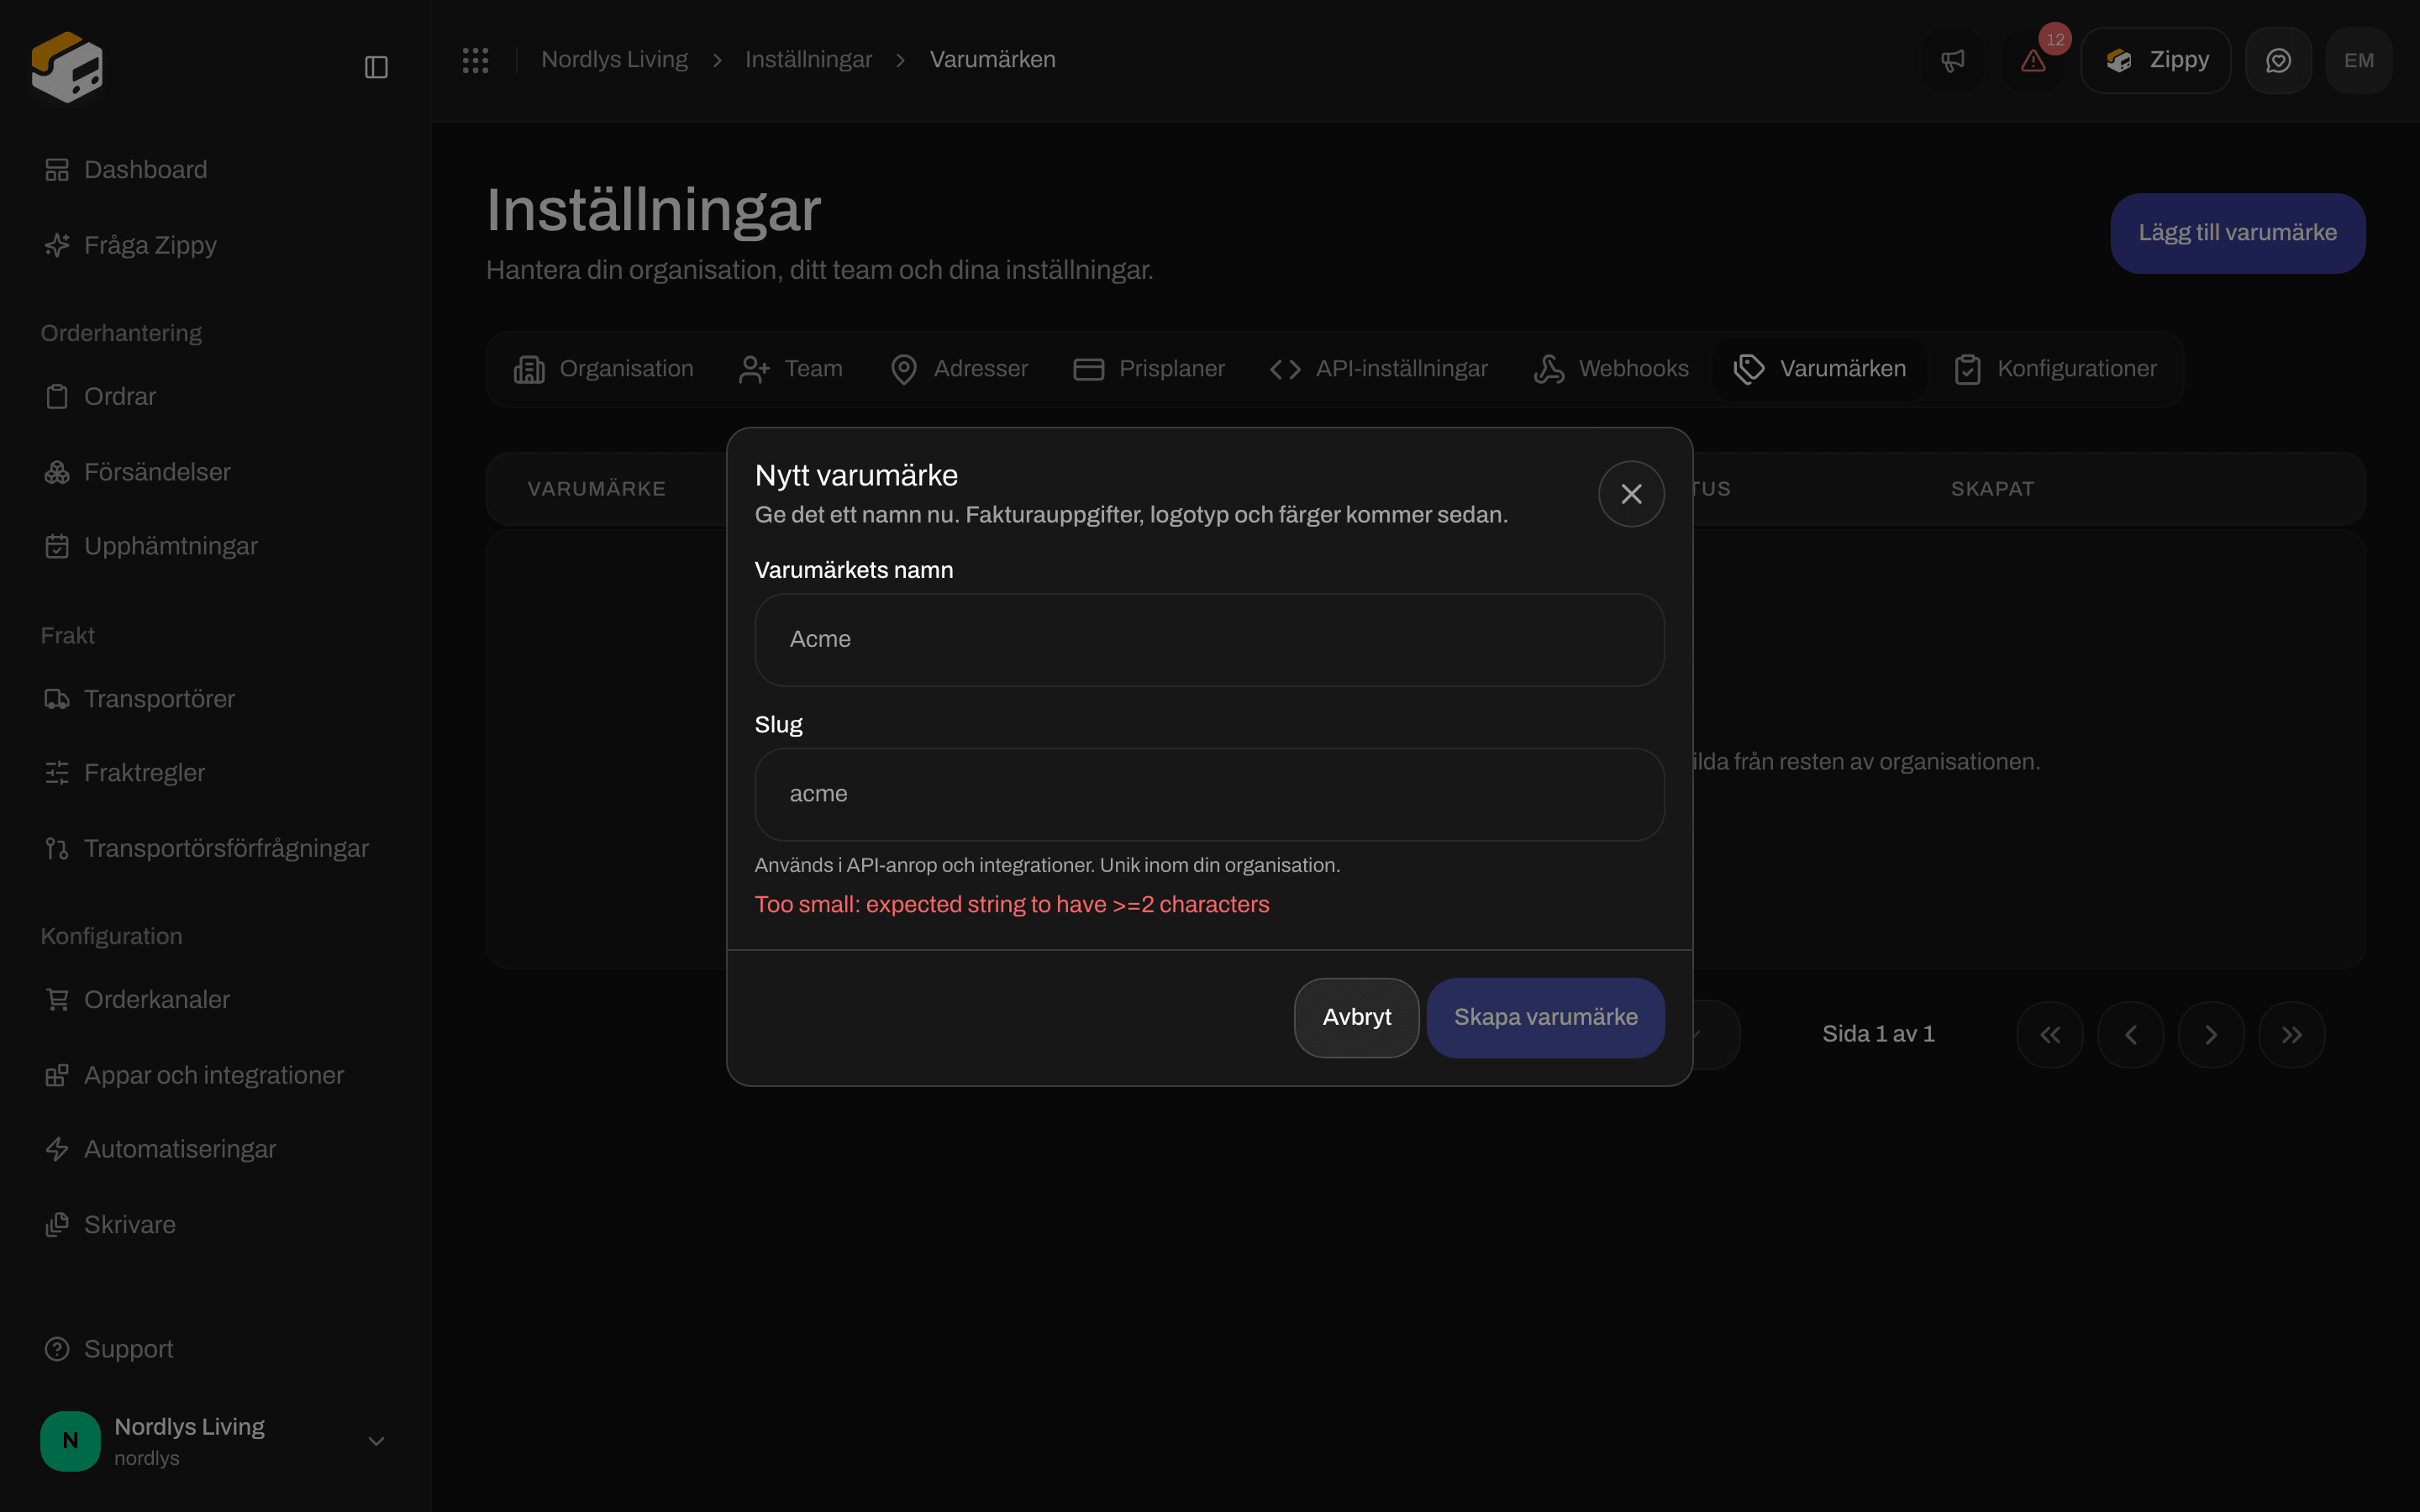2420x1512 pixels.
Task: Open Appar och integrationer in the sidebar
Action: coord(194,1075)
